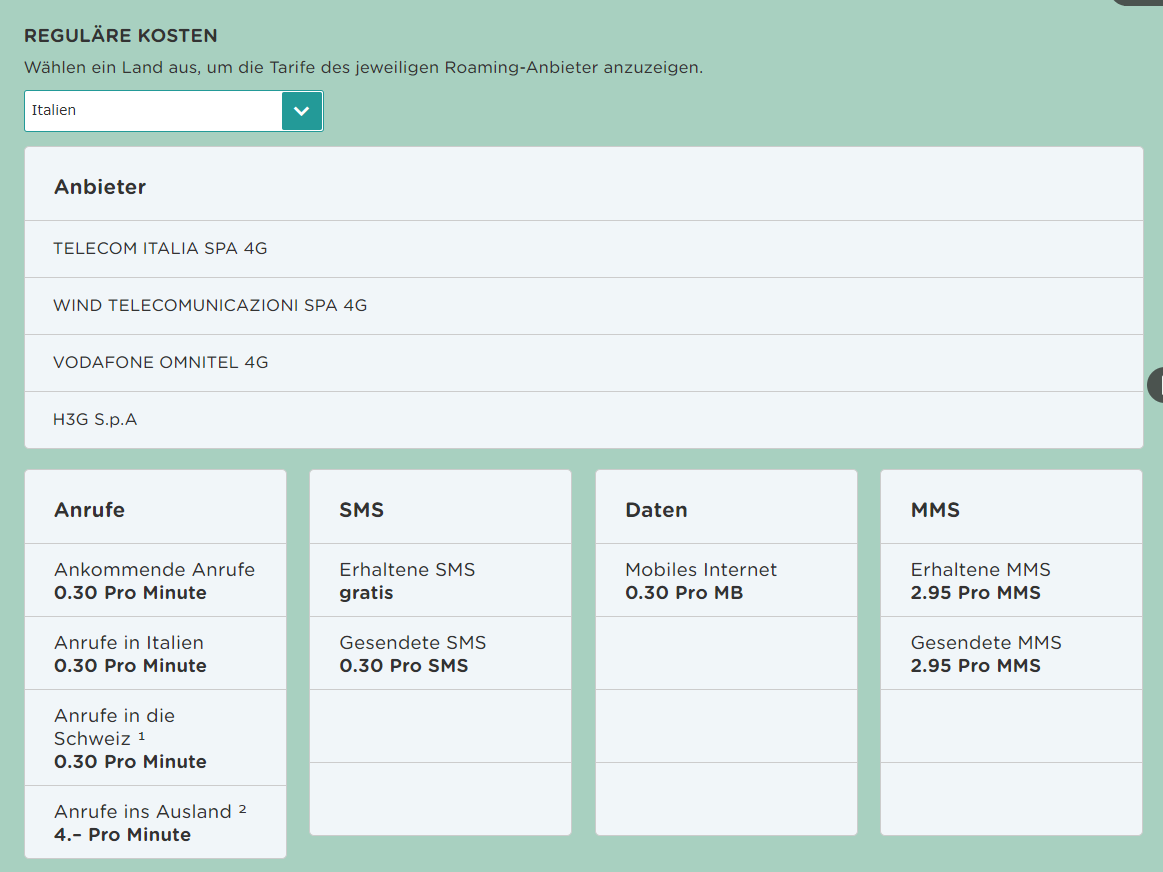The height and width of the screenshot is (872, 1163).
Task: Click the Daten card heading
Action: point(656,509)
